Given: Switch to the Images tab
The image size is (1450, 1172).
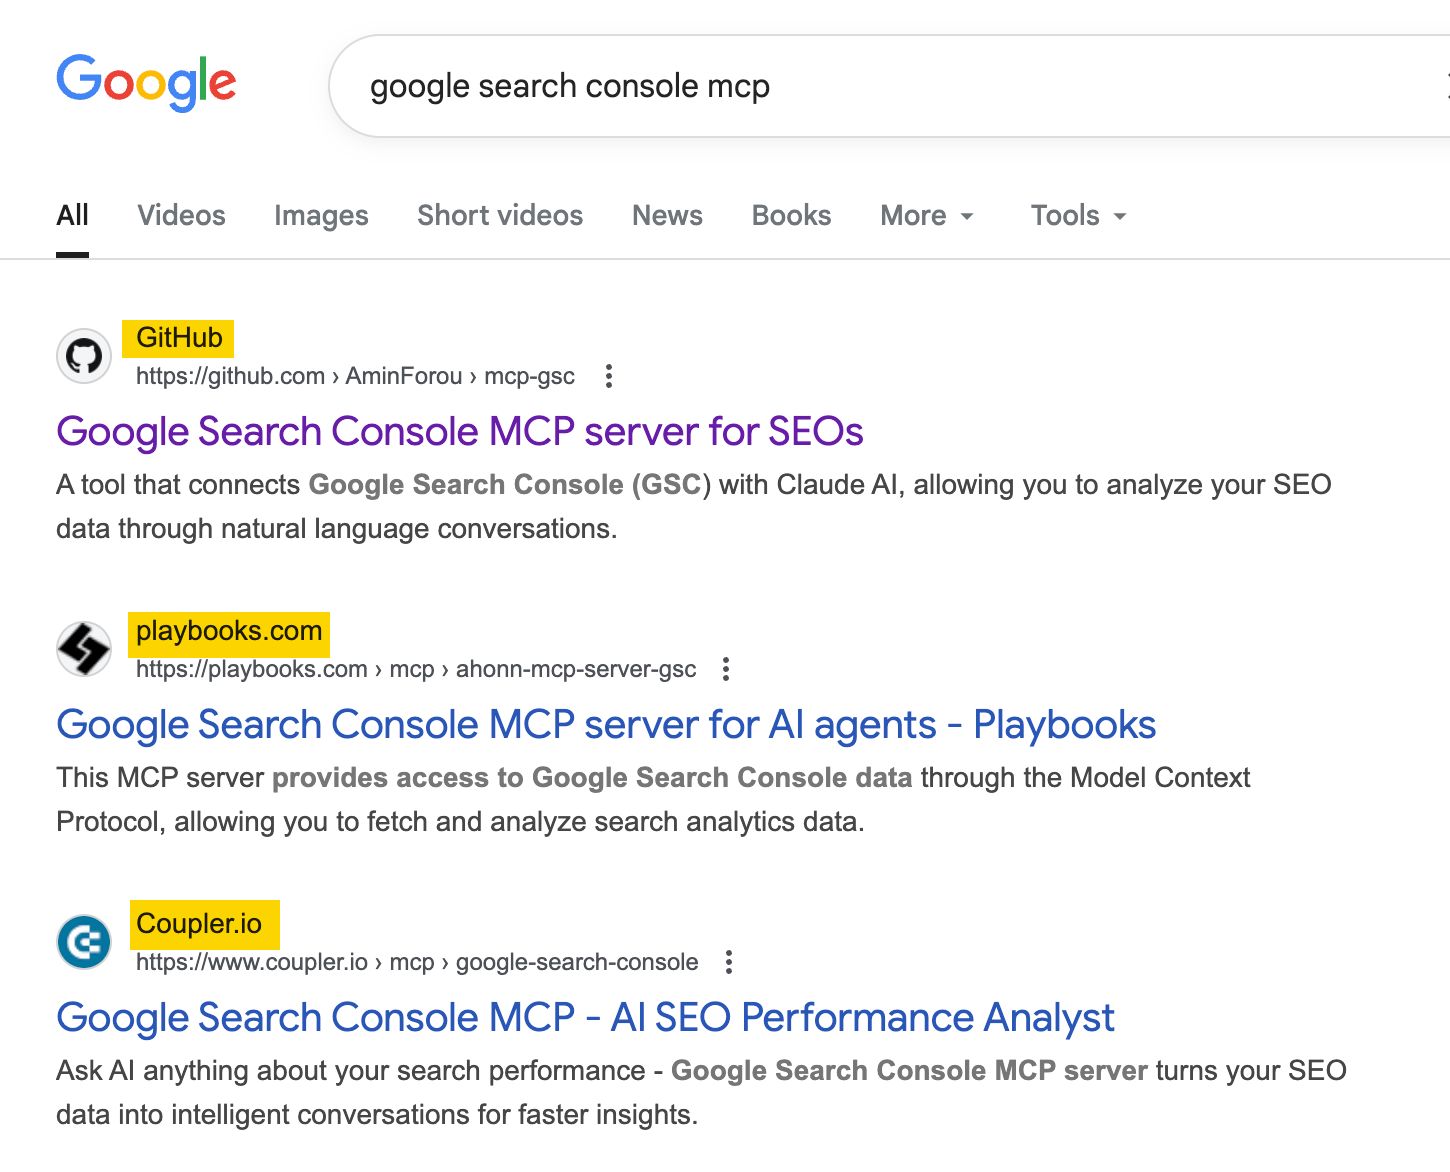Looking at the screenshot, I should (320, 215).
